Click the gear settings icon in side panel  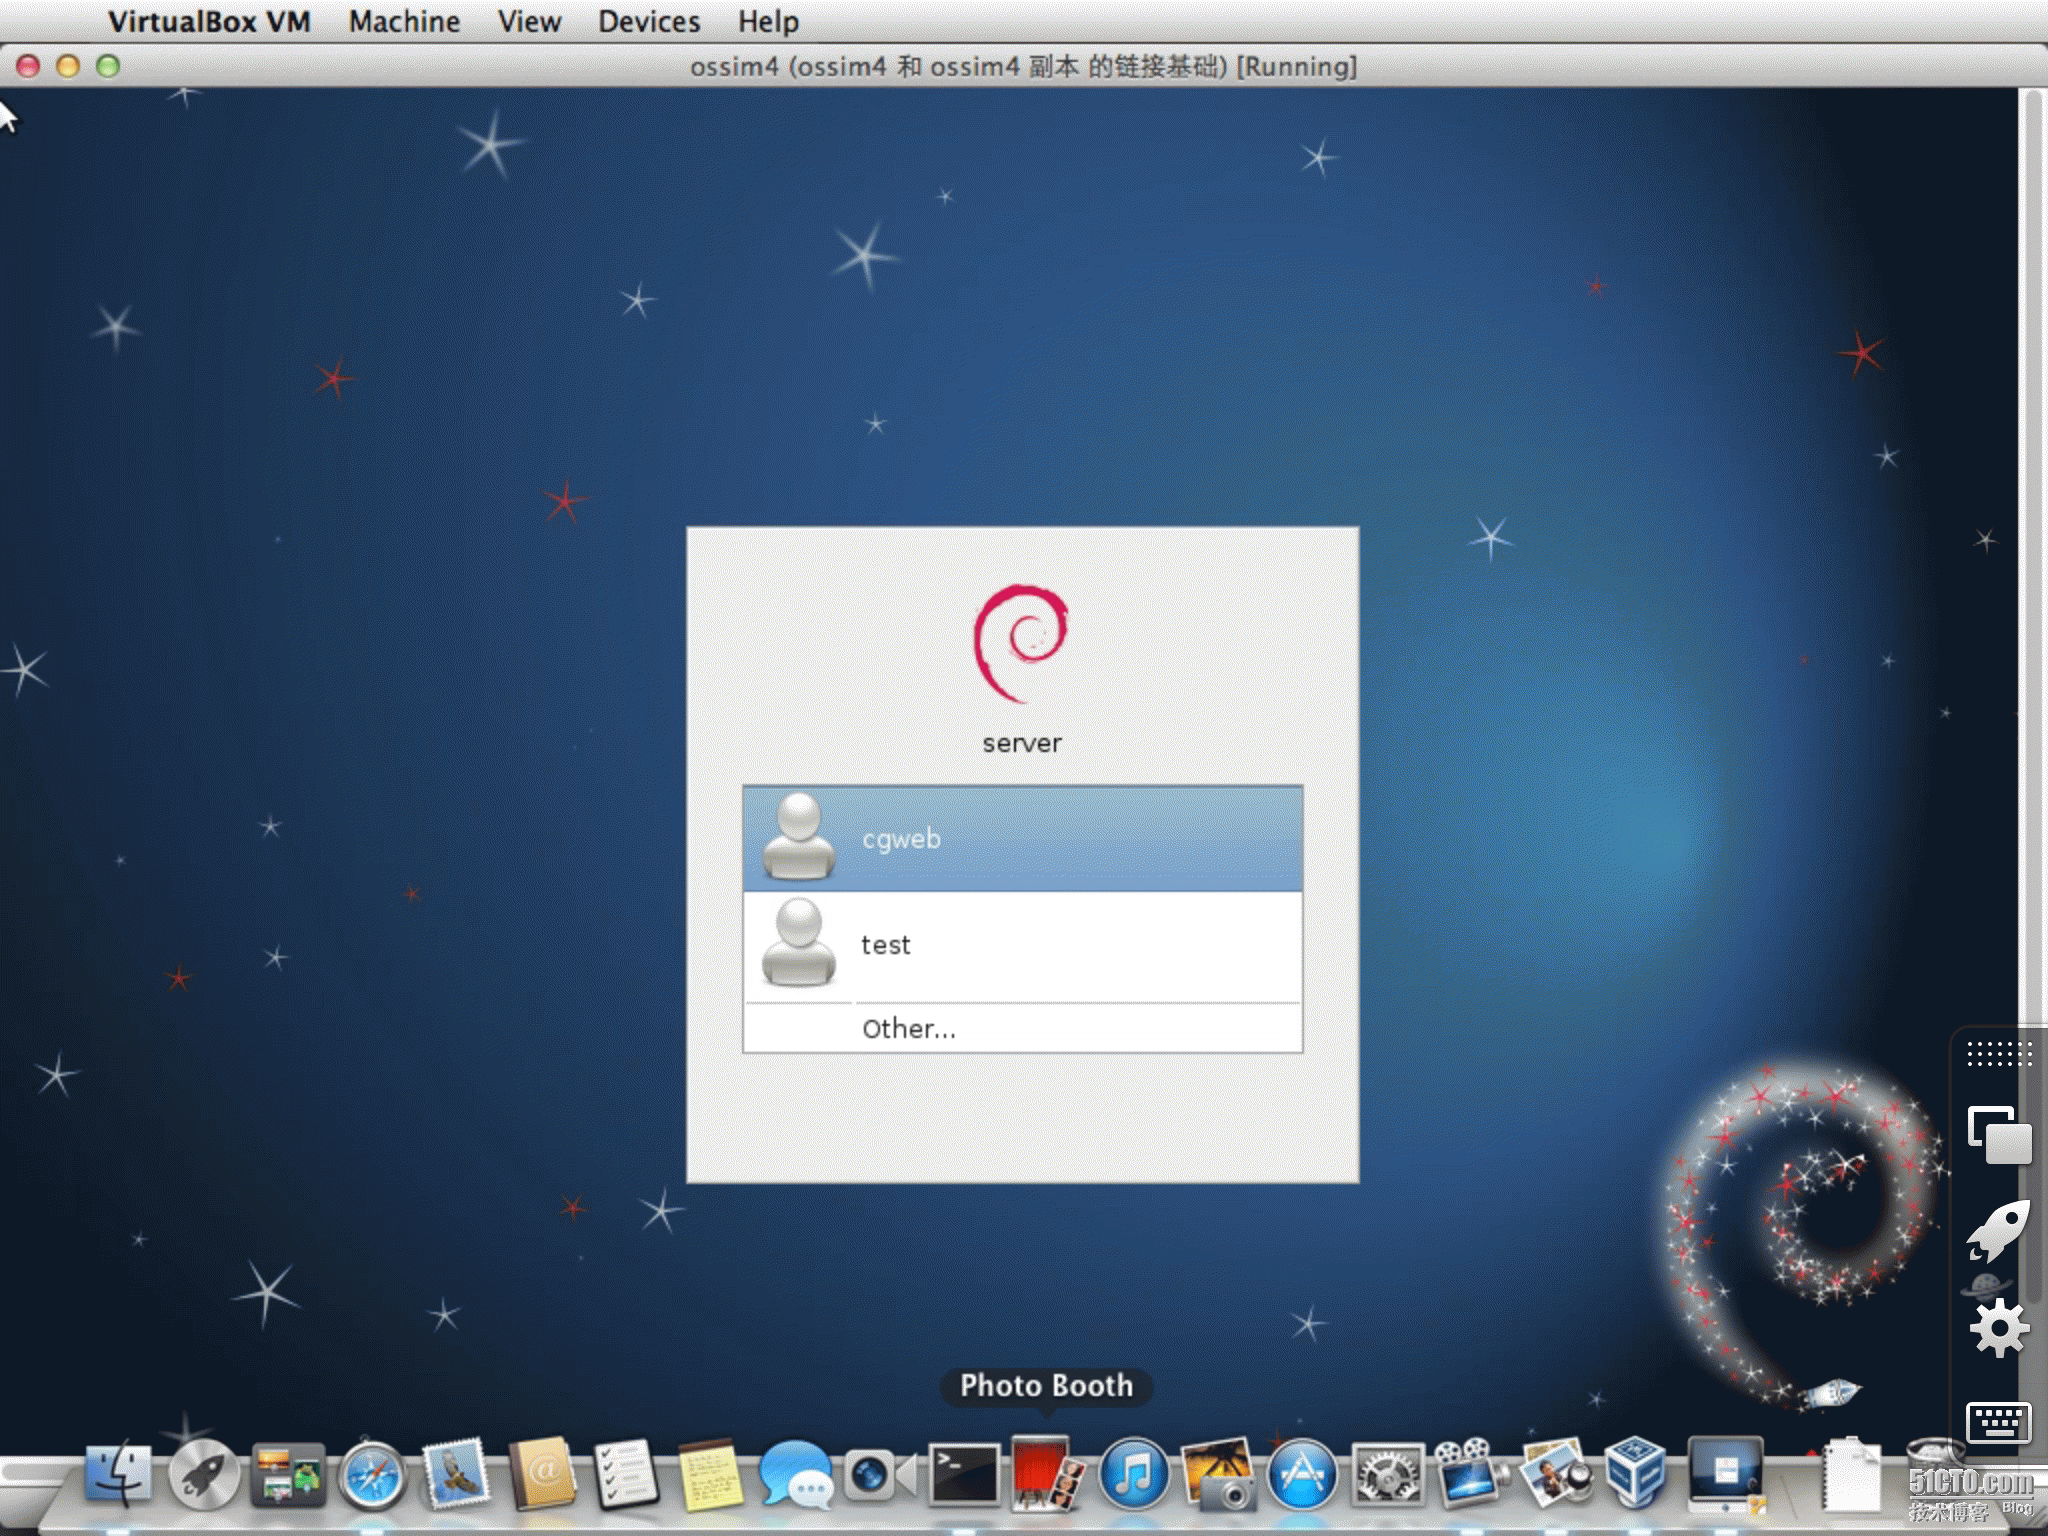pos(1998,1328)
